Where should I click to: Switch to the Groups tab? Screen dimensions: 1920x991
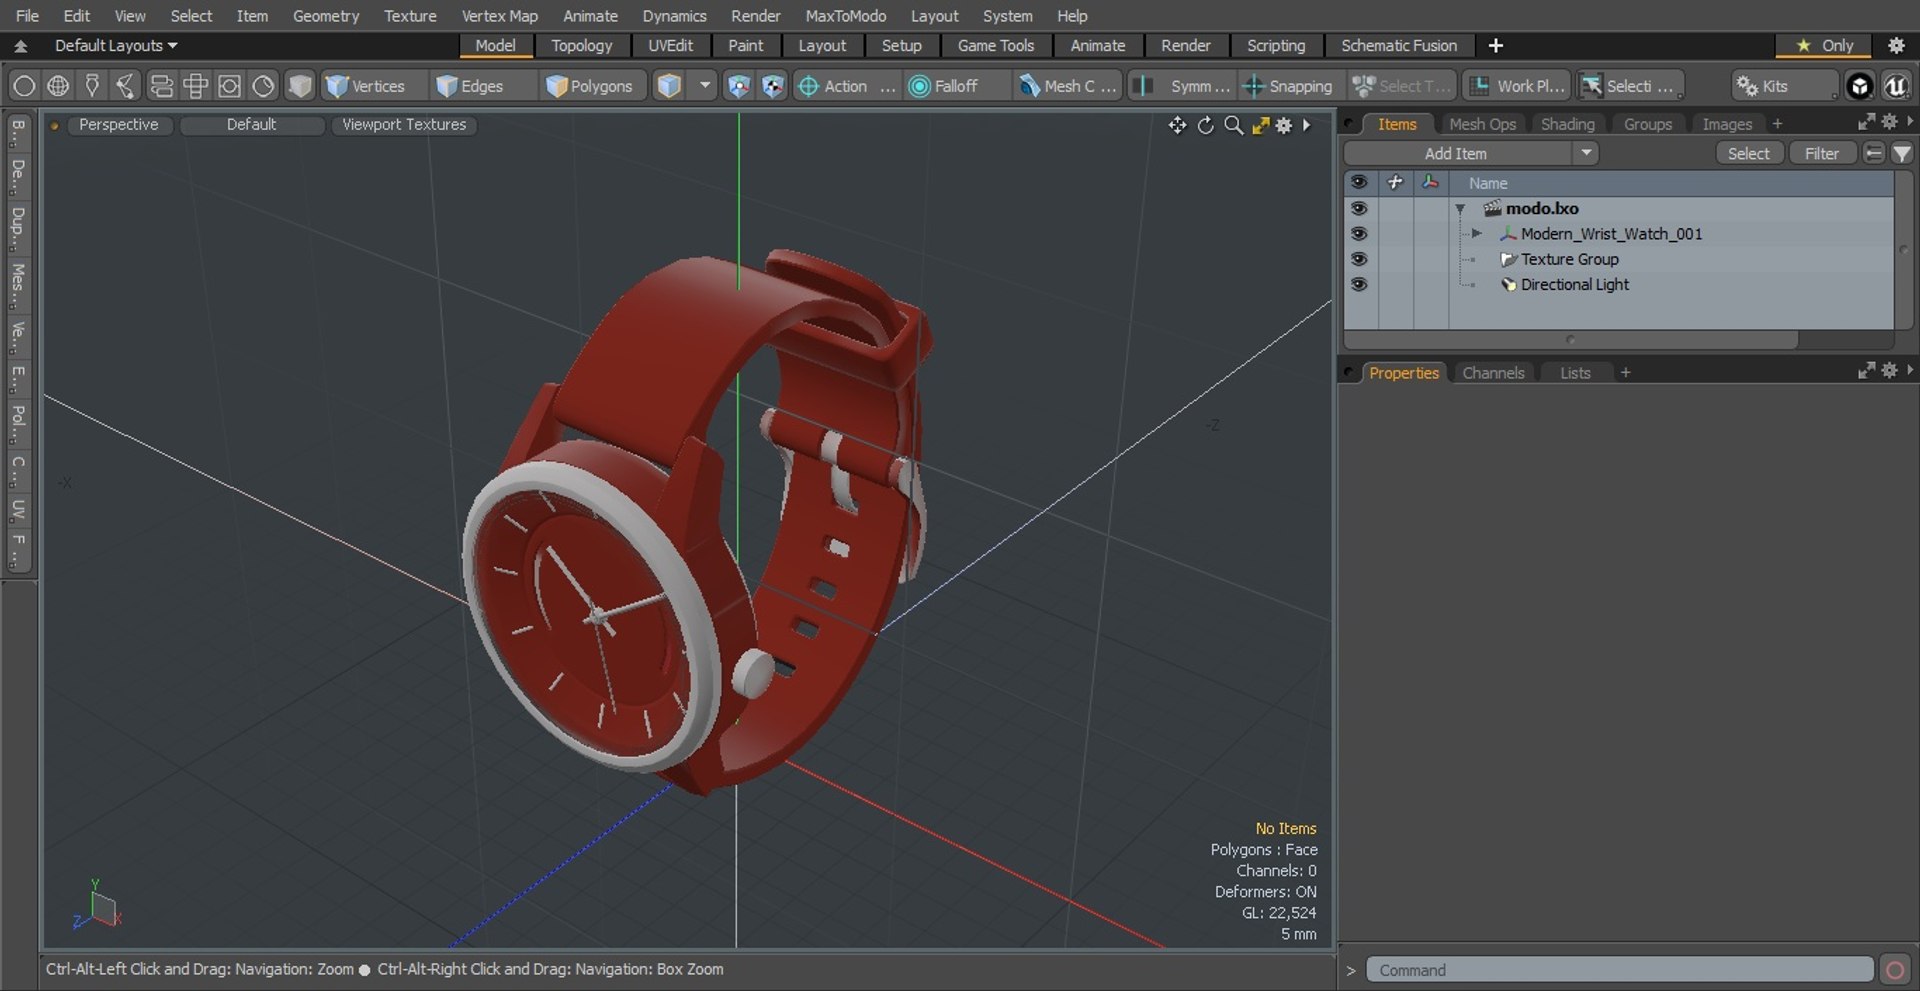[1647, 124]
